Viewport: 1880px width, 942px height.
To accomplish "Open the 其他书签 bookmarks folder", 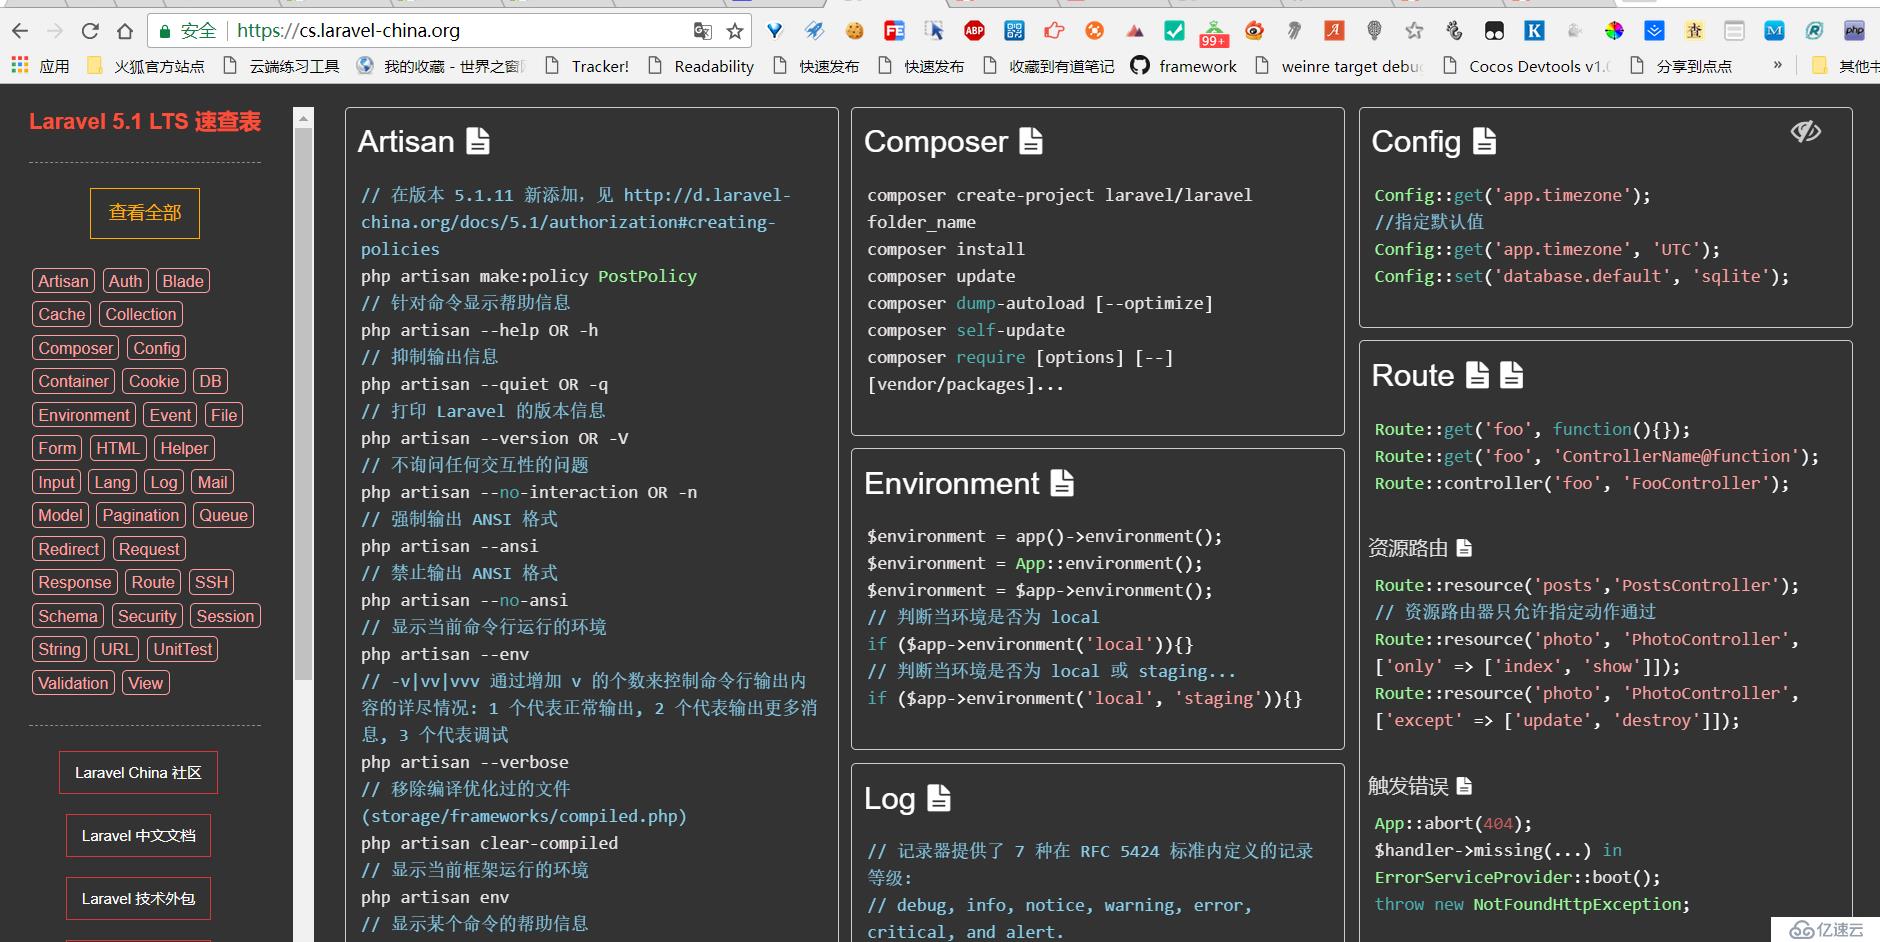I will pyautogui.click(x=1847, y=66).
